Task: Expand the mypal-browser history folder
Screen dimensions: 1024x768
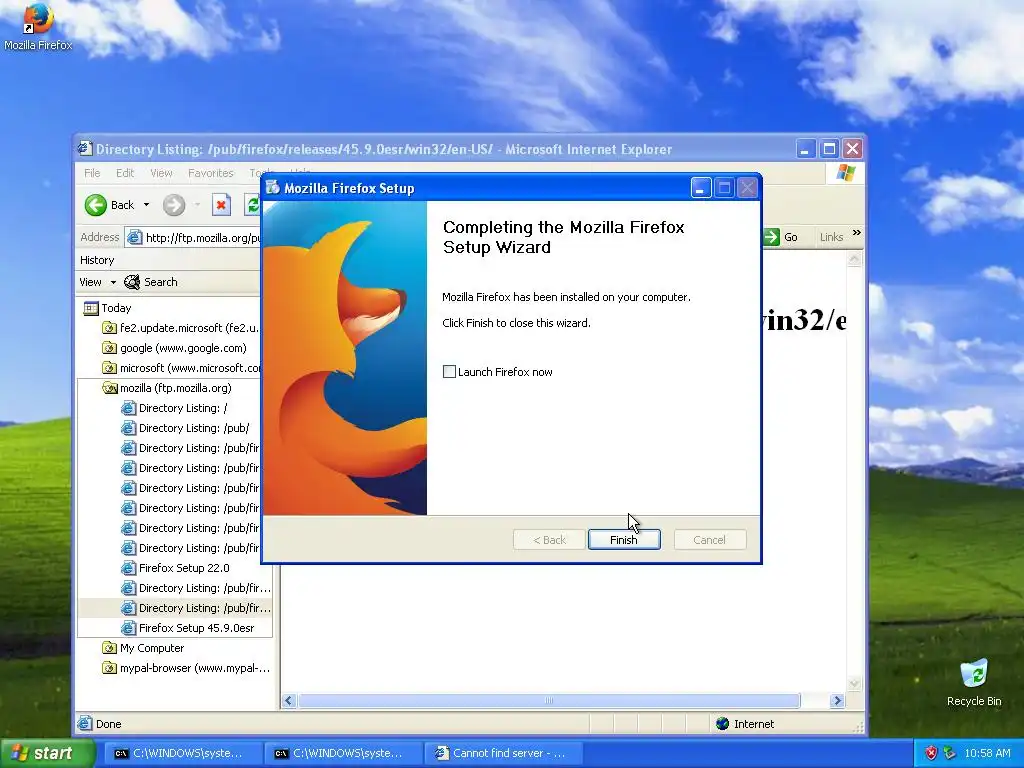Action: coord(186,668)
